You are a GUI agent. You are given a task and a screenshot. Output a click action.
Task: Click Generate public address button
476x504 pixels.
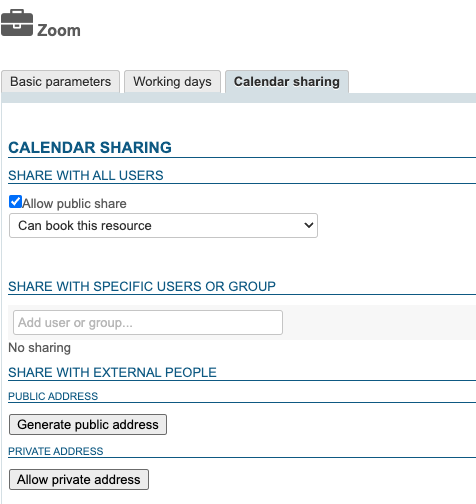(88, 425)
